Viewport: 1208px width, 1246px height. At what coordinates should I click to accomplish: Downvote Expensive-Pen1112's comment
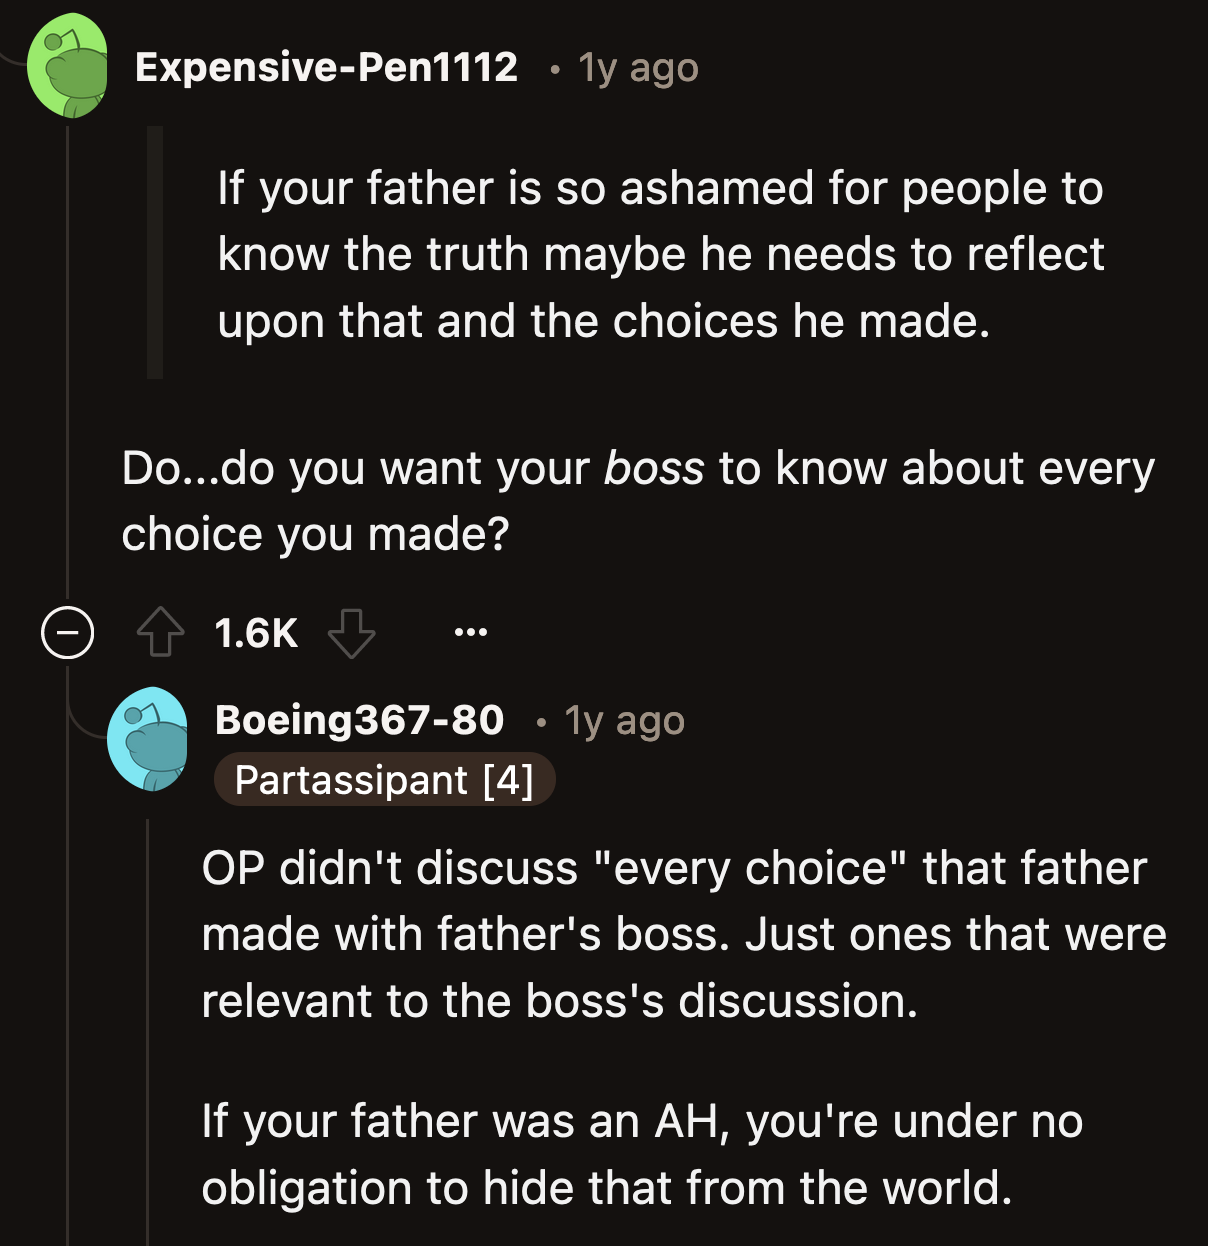point(352,634)
